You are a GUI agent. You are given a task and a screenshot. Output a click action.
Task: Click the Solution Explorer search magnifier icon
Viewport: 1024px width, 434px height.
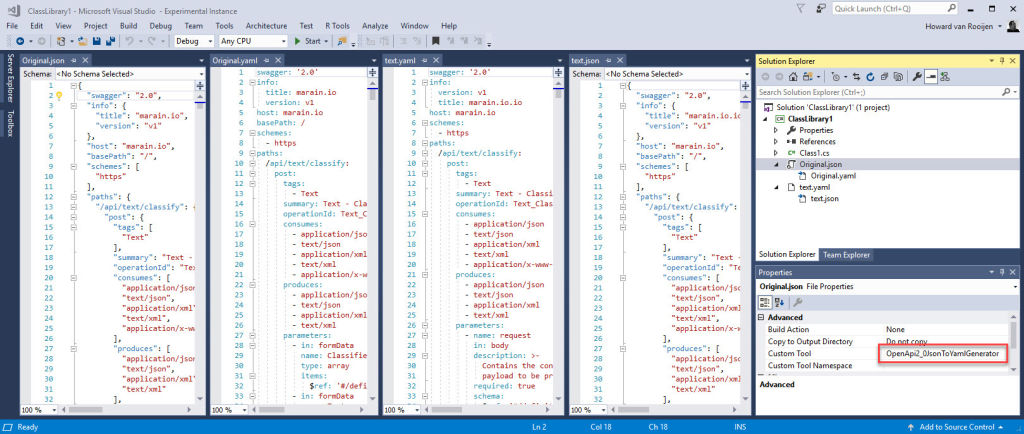coord(1006,92)
